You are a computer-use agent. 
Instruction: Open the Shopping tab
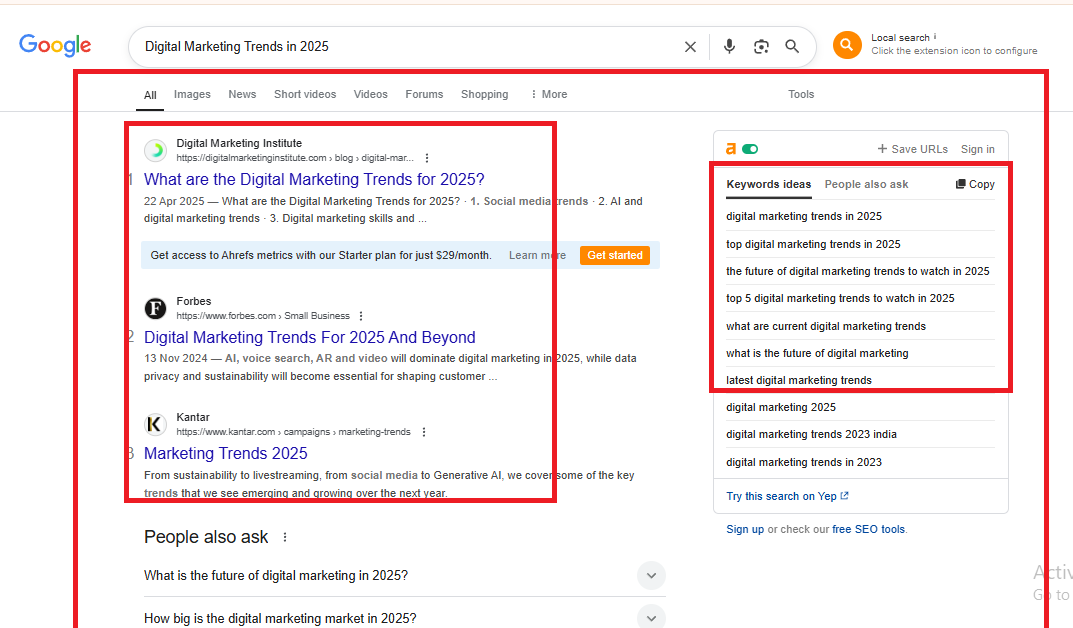[484, 94]
